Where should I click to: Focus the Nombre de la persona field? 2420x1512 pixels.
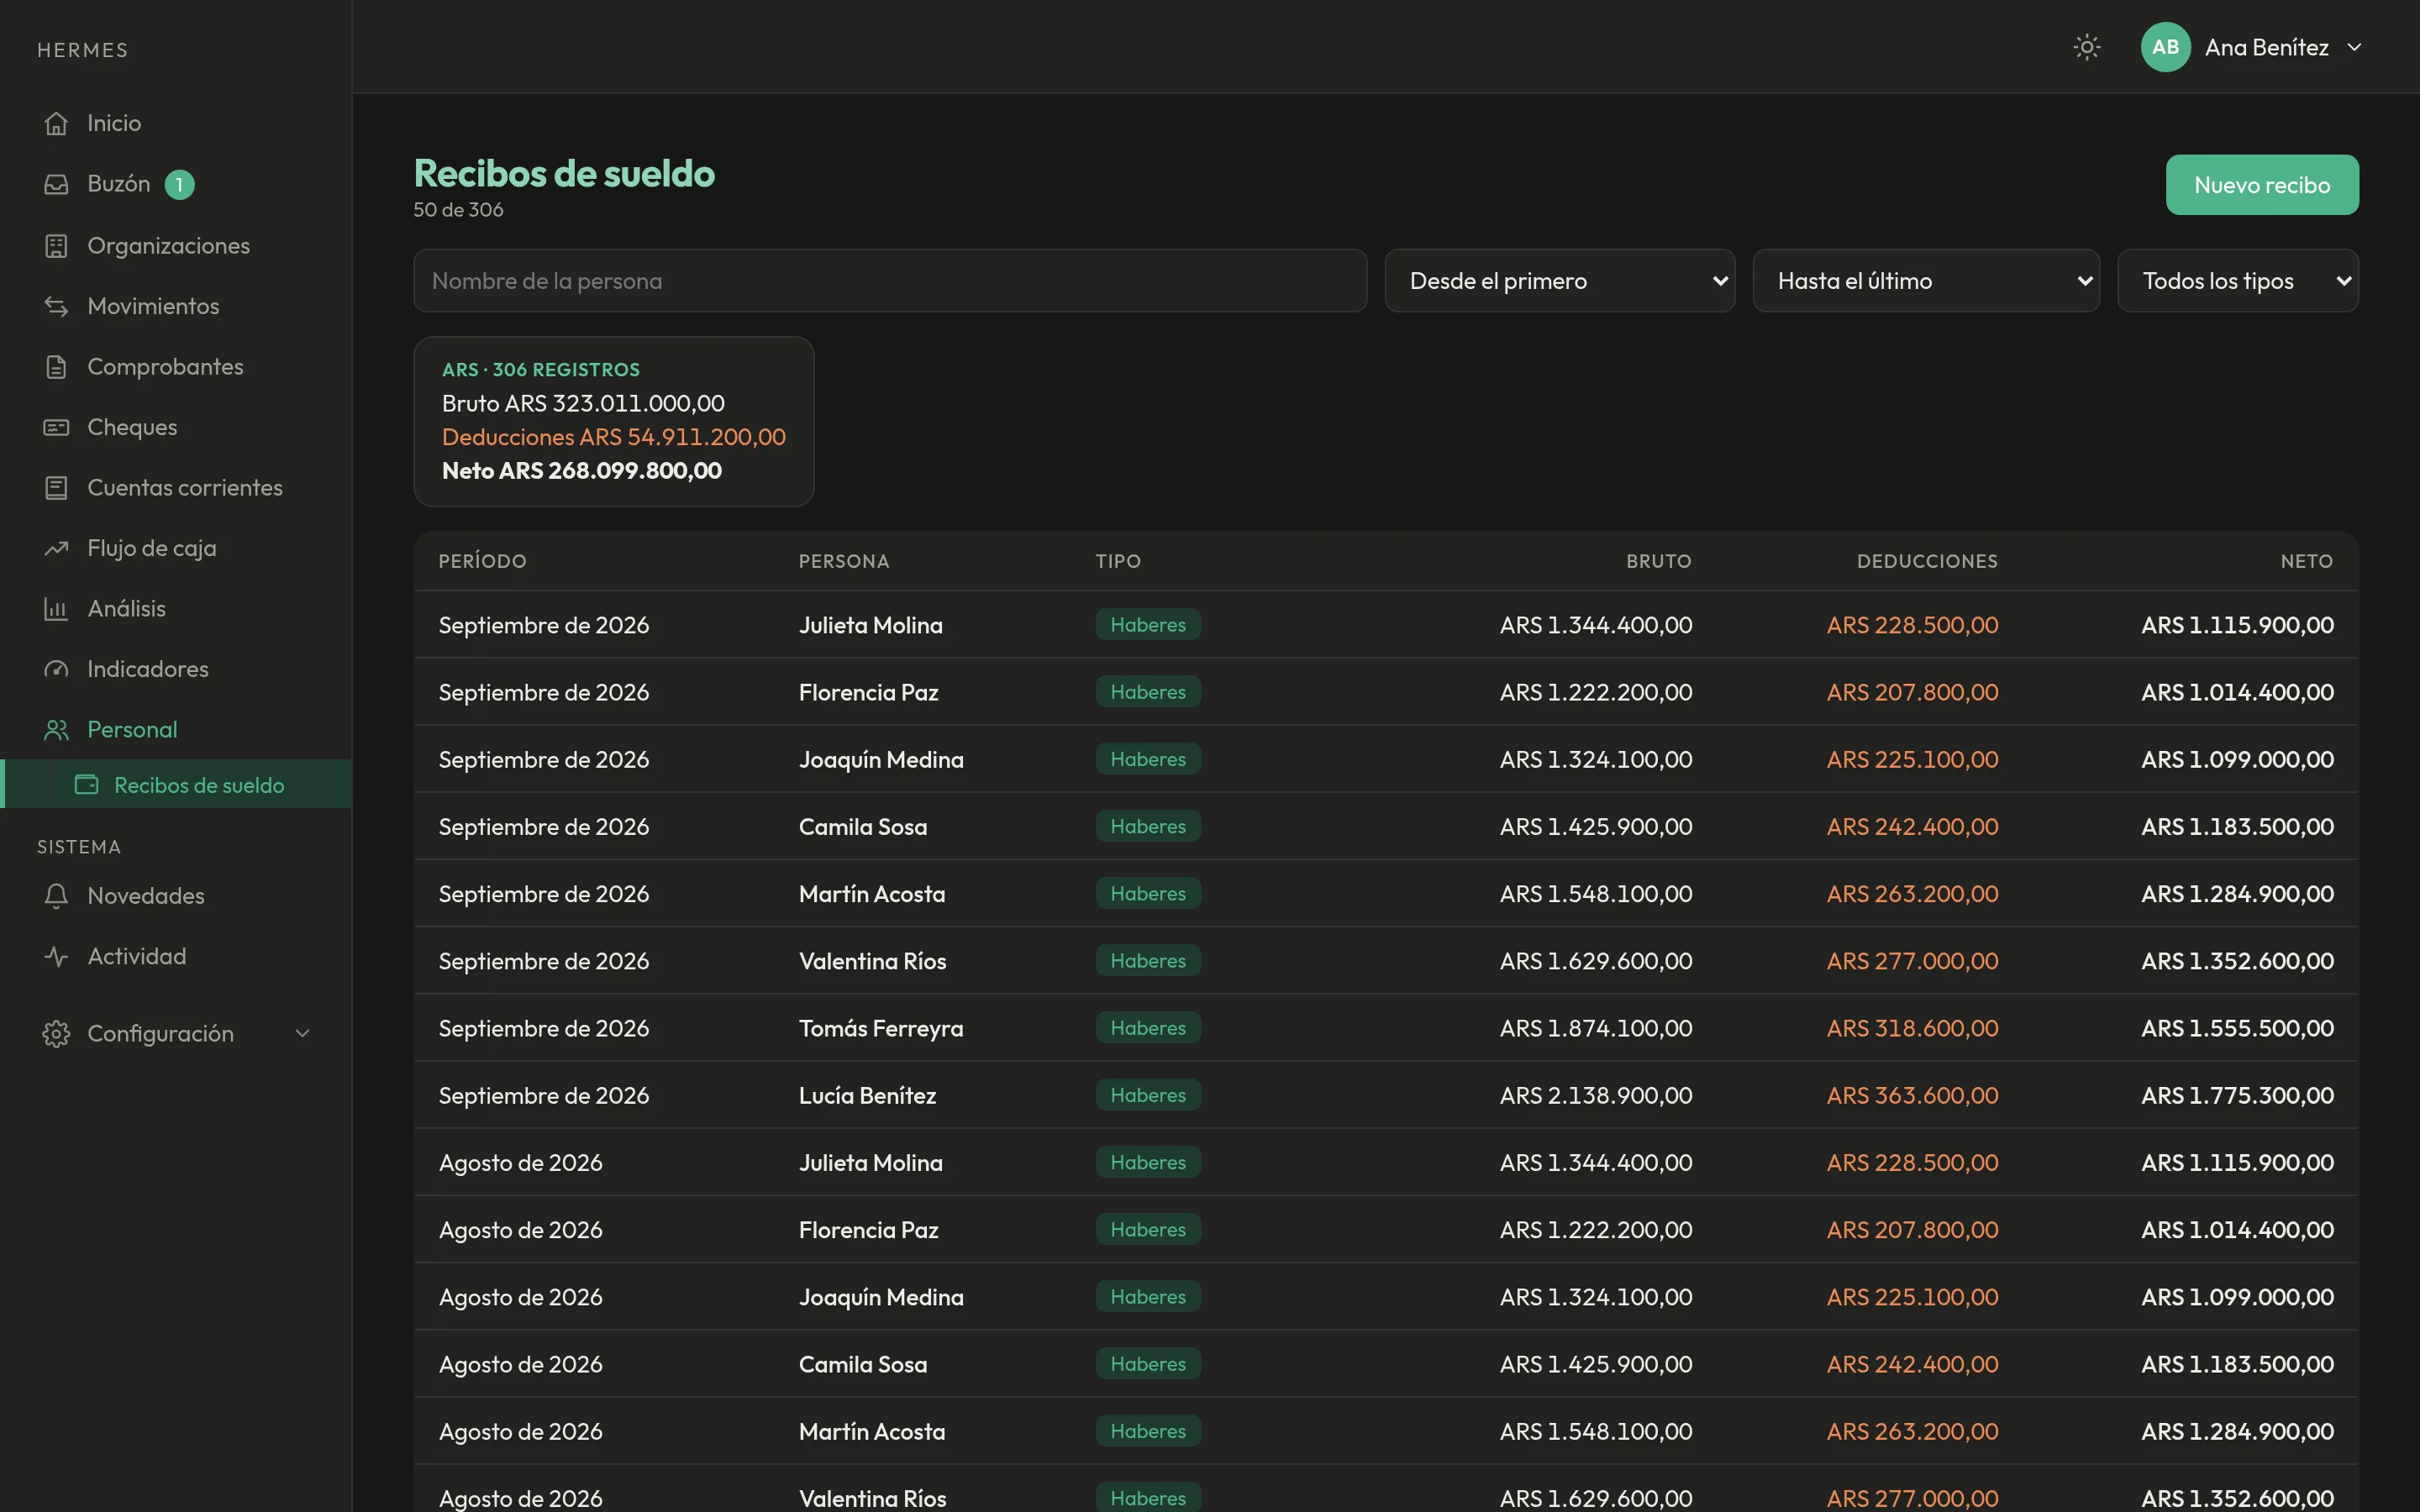point(890,281)
